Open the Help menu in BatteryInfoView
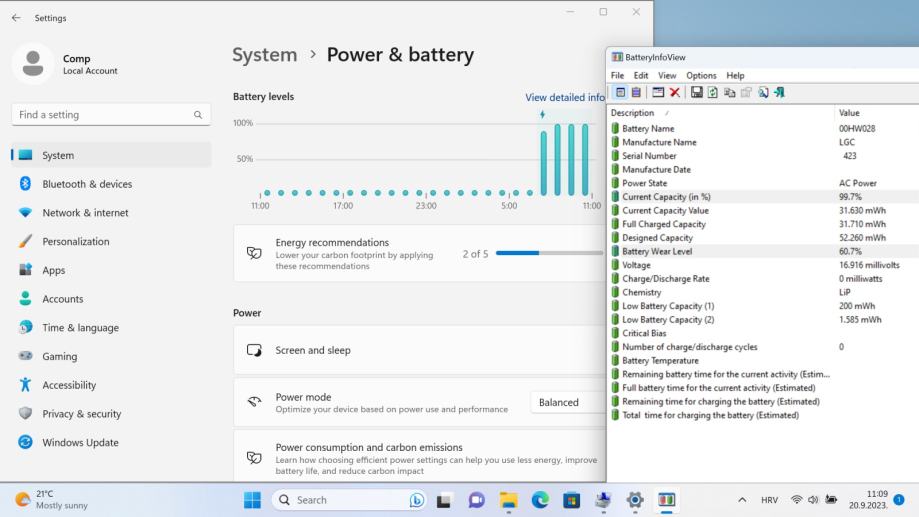919x517 pixels. pos(735,76)
